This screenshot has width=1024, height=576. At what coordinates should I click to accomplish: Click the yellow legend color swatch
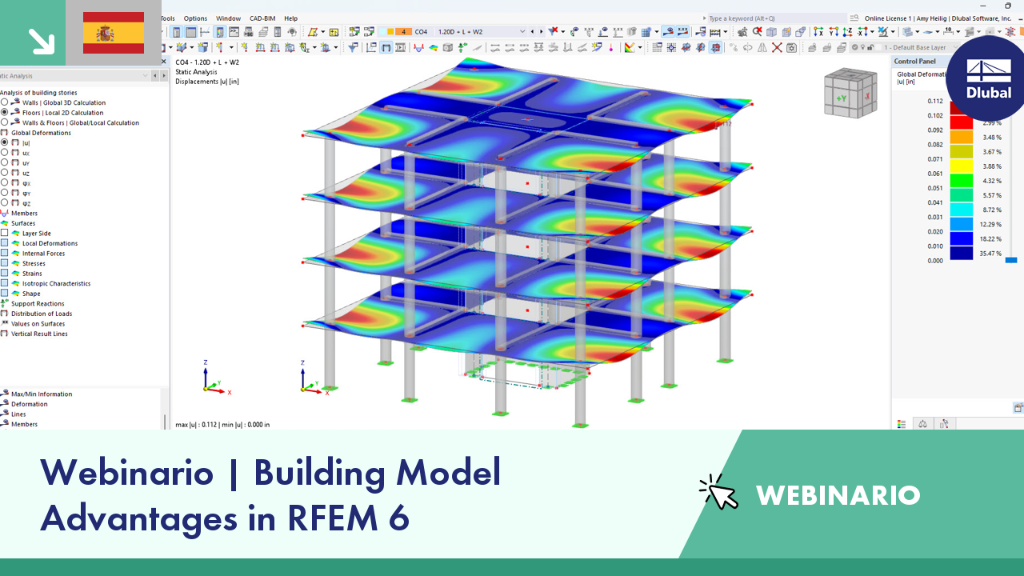click(961, 166)
